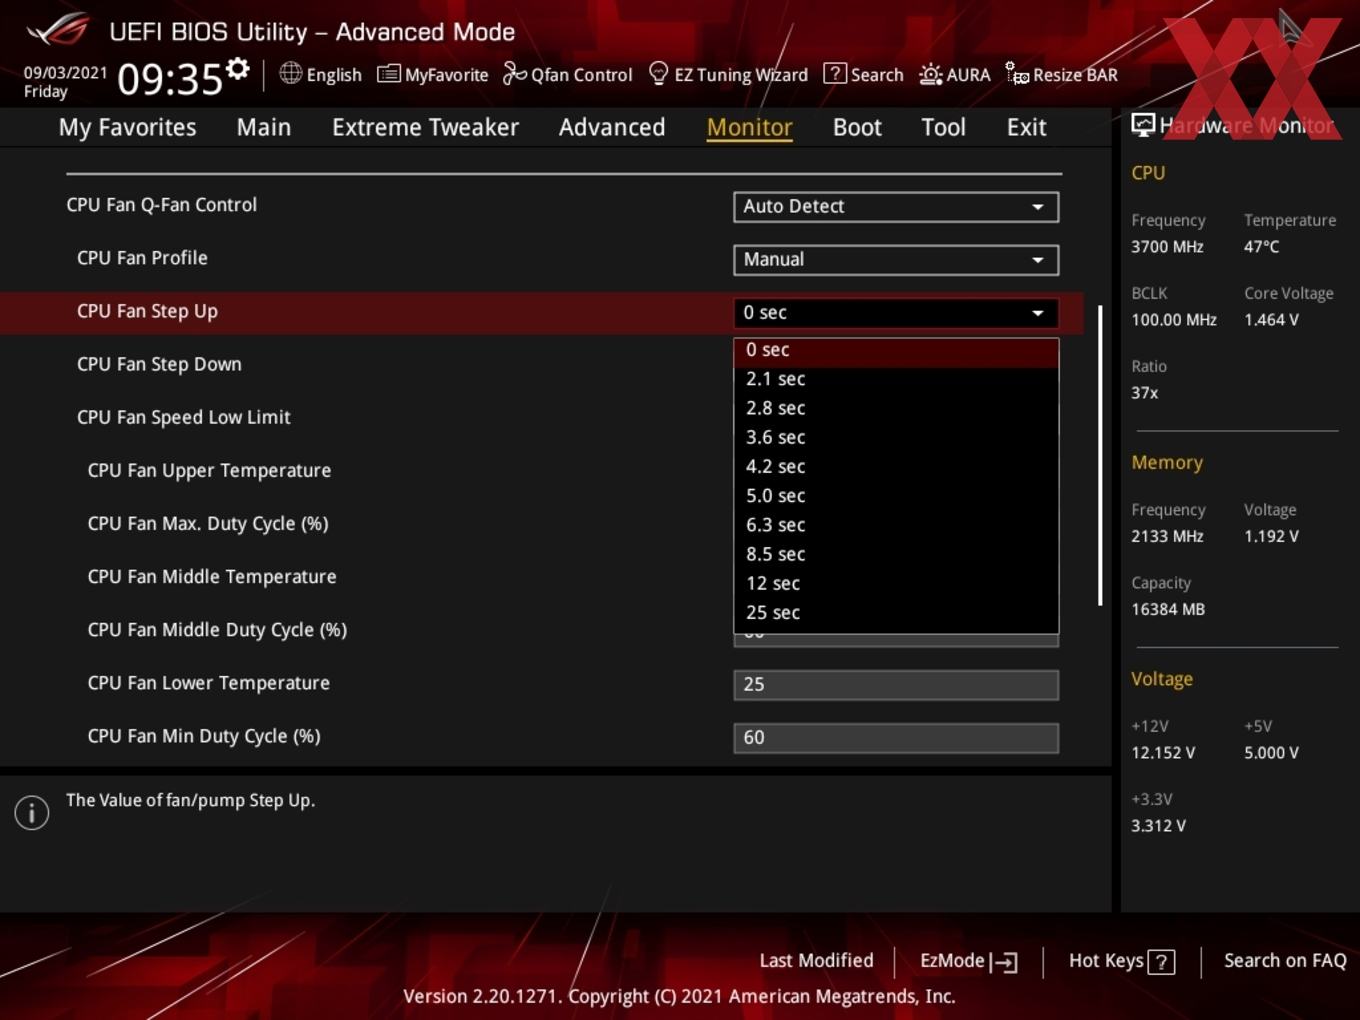
Task: Click the 3.312 V voltage reading
Action: tap(1158, 826)
